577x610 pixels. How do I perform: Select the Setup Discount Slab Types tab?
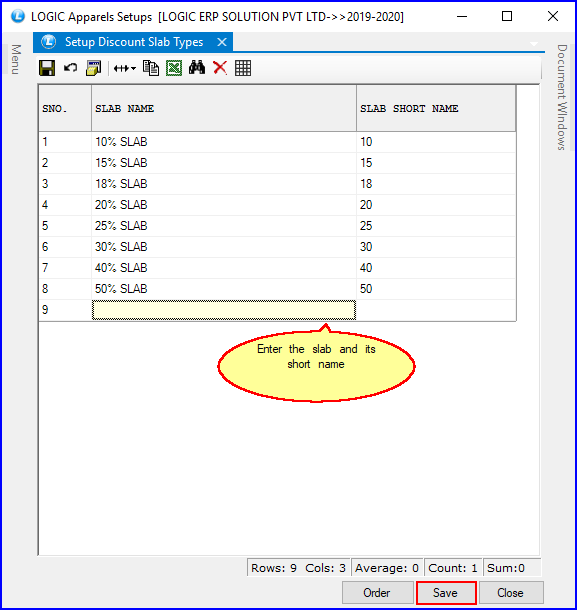(x=134, y=42)
